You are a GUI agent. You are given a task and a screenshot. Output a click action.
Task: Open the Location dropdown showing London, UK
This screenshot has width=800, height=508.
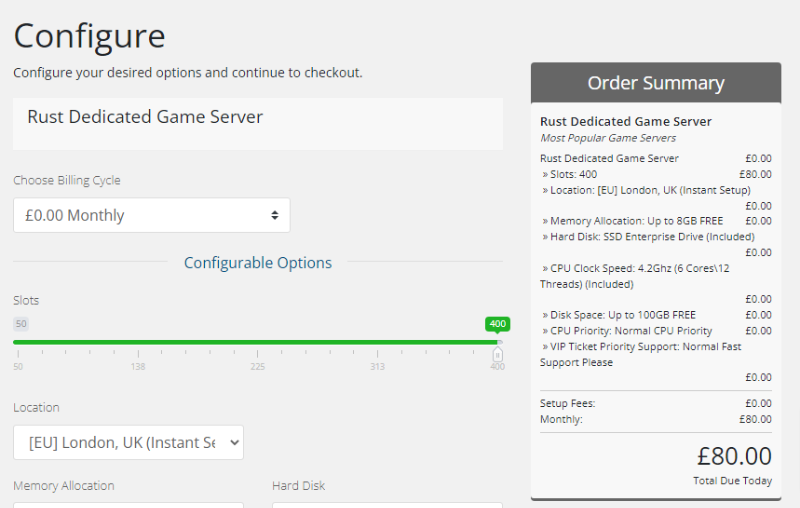[129, 442]
